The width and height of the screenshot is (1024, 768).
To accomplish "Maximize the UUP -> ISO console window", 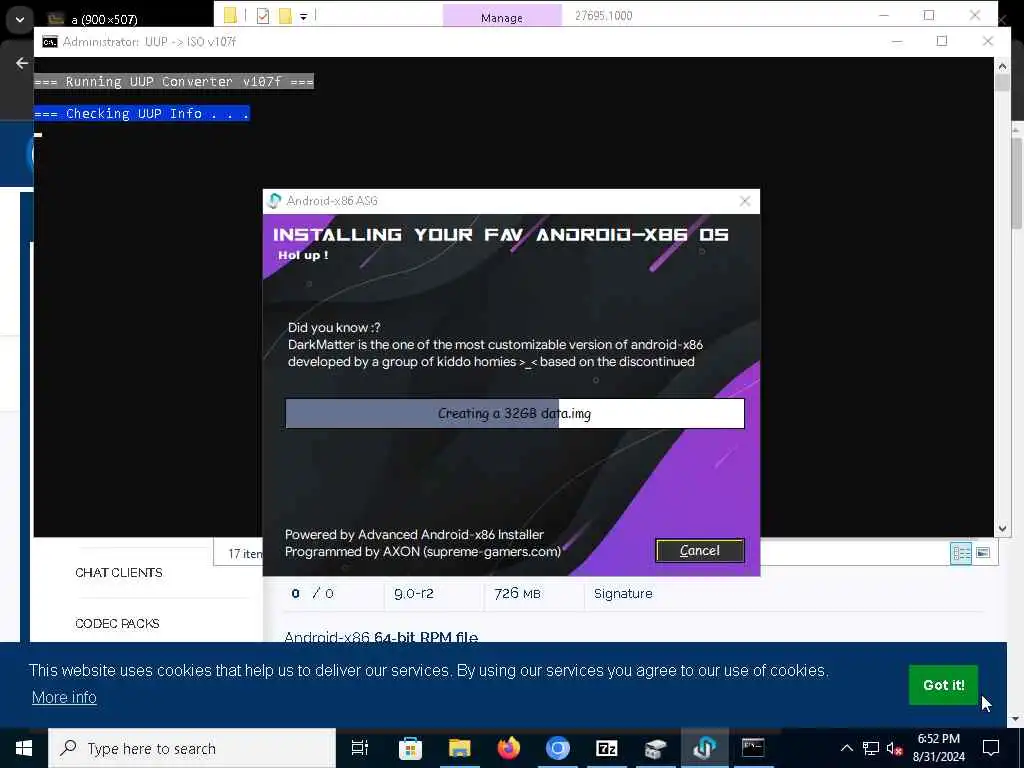I will point(941,41).
